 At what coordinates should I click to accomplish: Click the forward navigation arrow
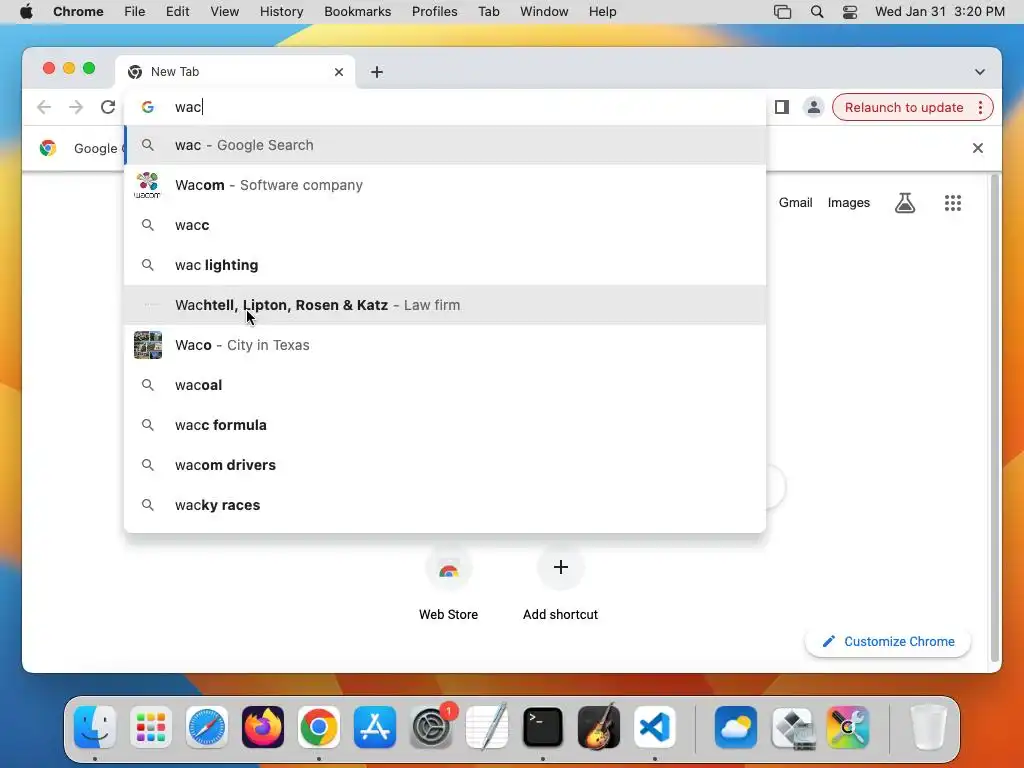(x=76, y=107)
